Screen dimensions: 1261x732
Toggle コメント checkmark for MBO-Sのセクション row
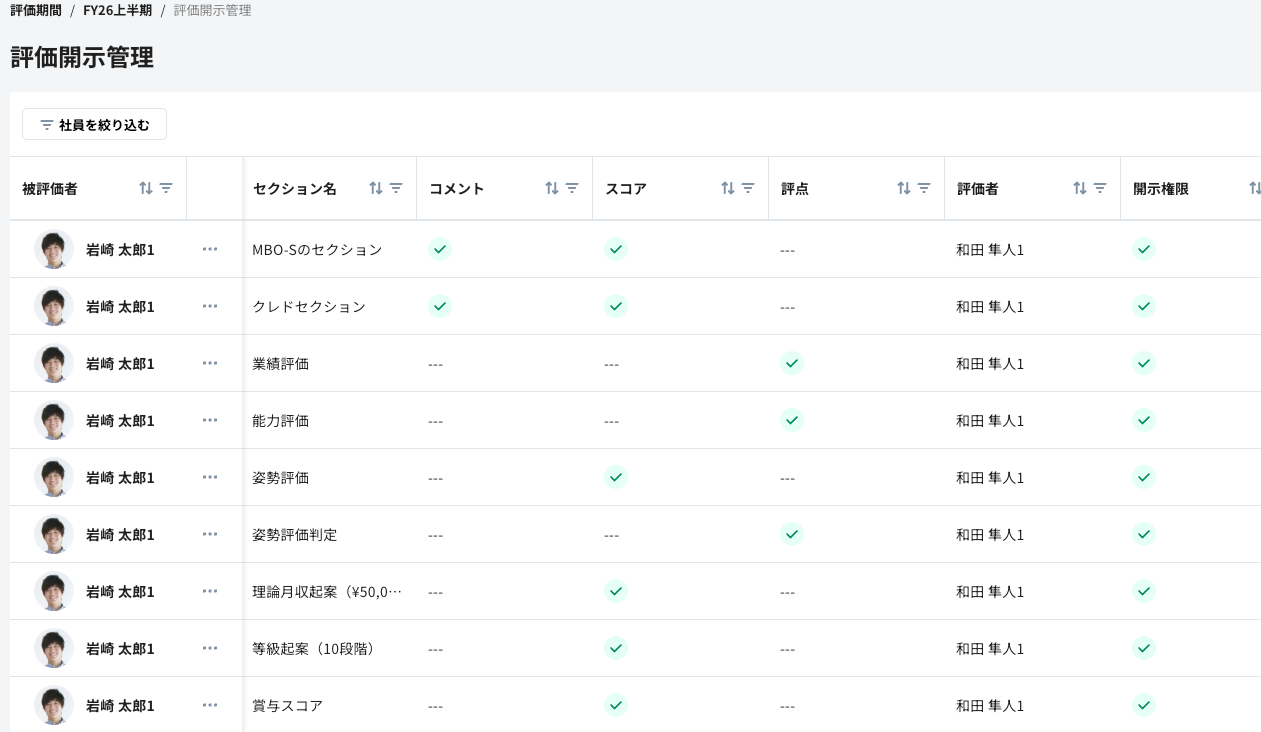click(x=440, y=249)
